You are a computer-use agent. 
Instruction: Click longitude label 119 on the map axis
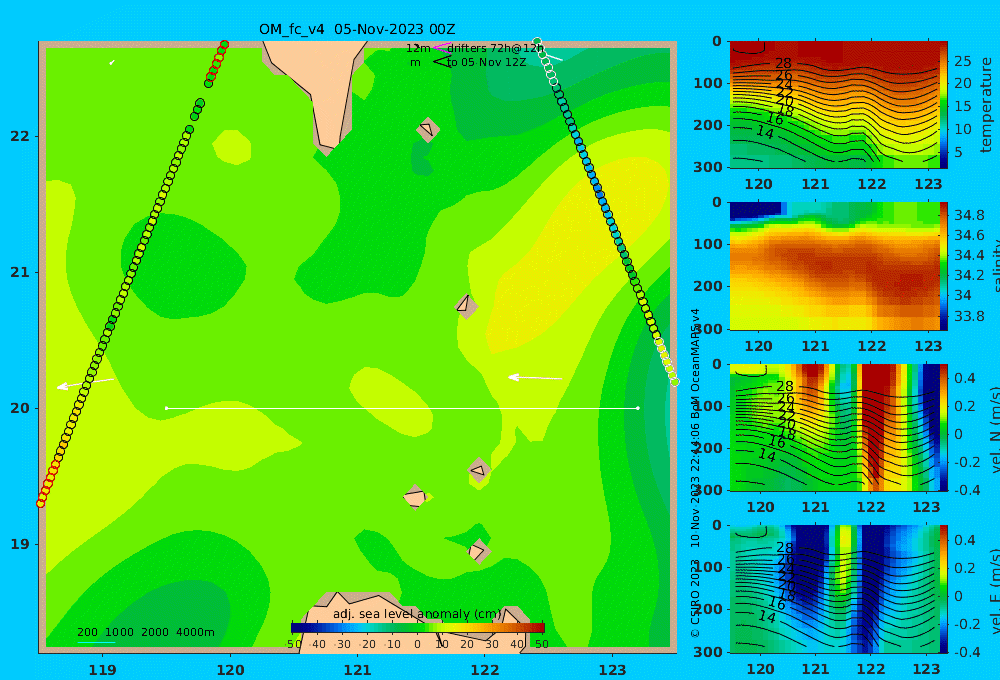pos(102,670)
